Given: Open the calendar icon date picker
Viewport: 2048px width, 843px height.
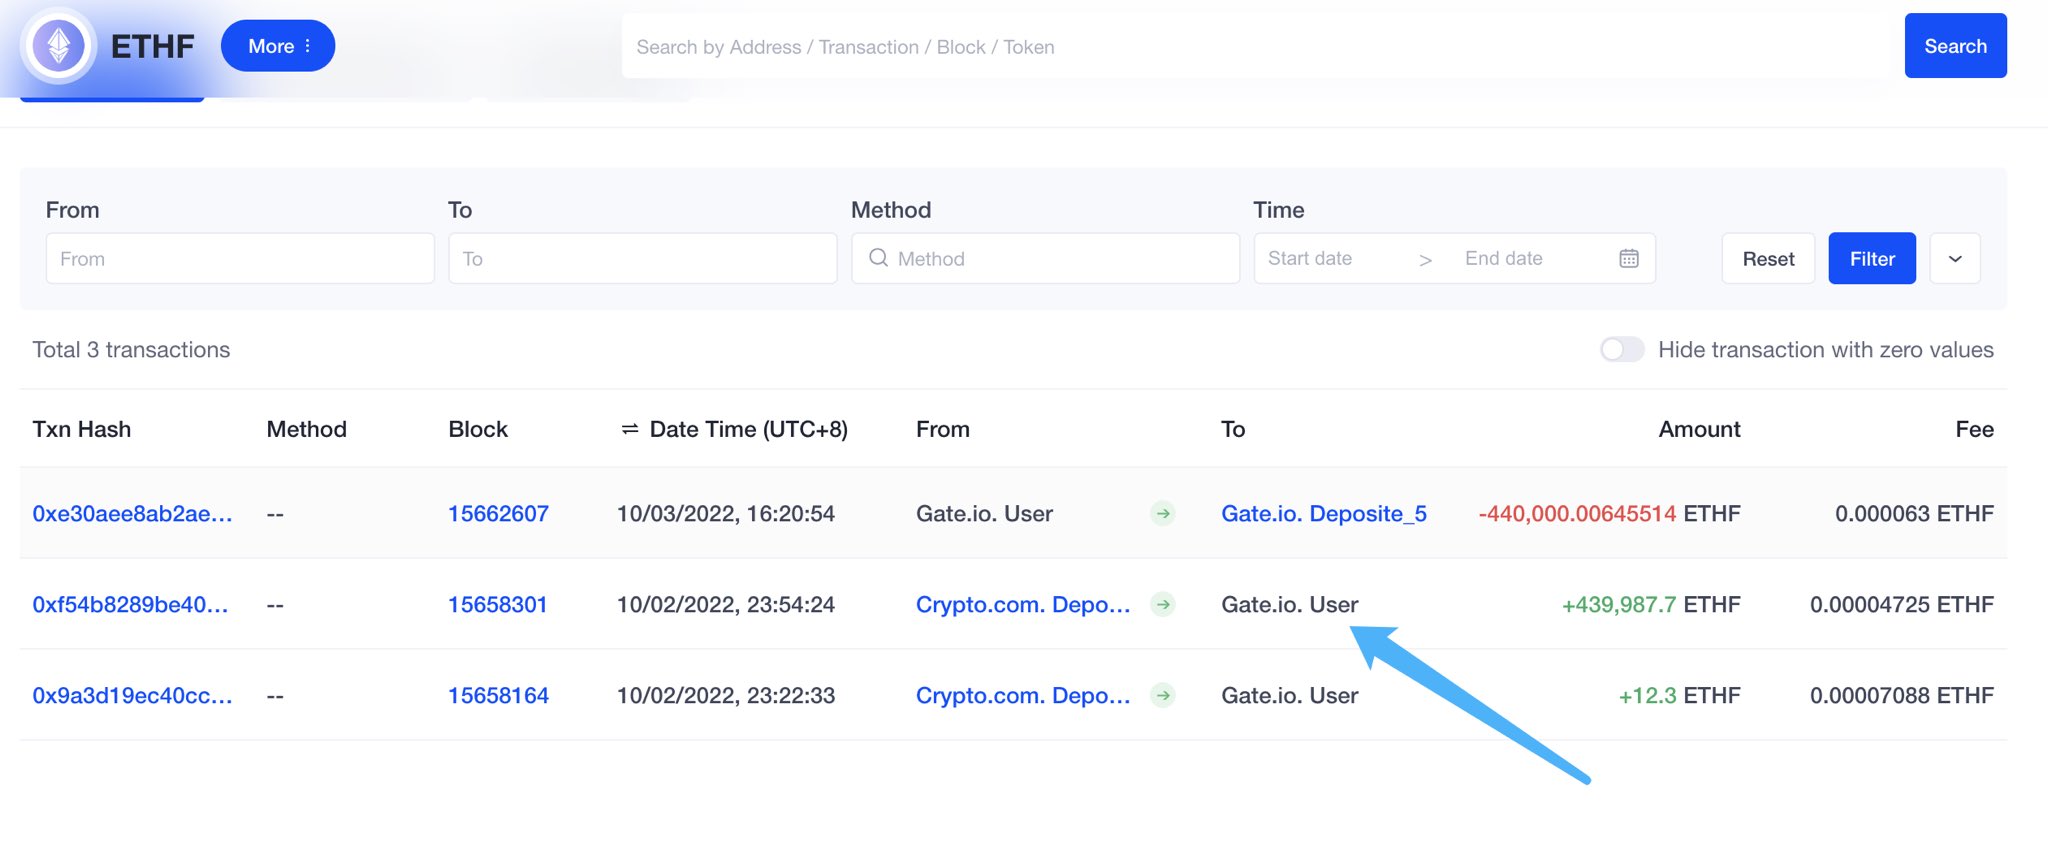Looking at the screenshot, I should pyautogui.click(x=1629, y=259).
